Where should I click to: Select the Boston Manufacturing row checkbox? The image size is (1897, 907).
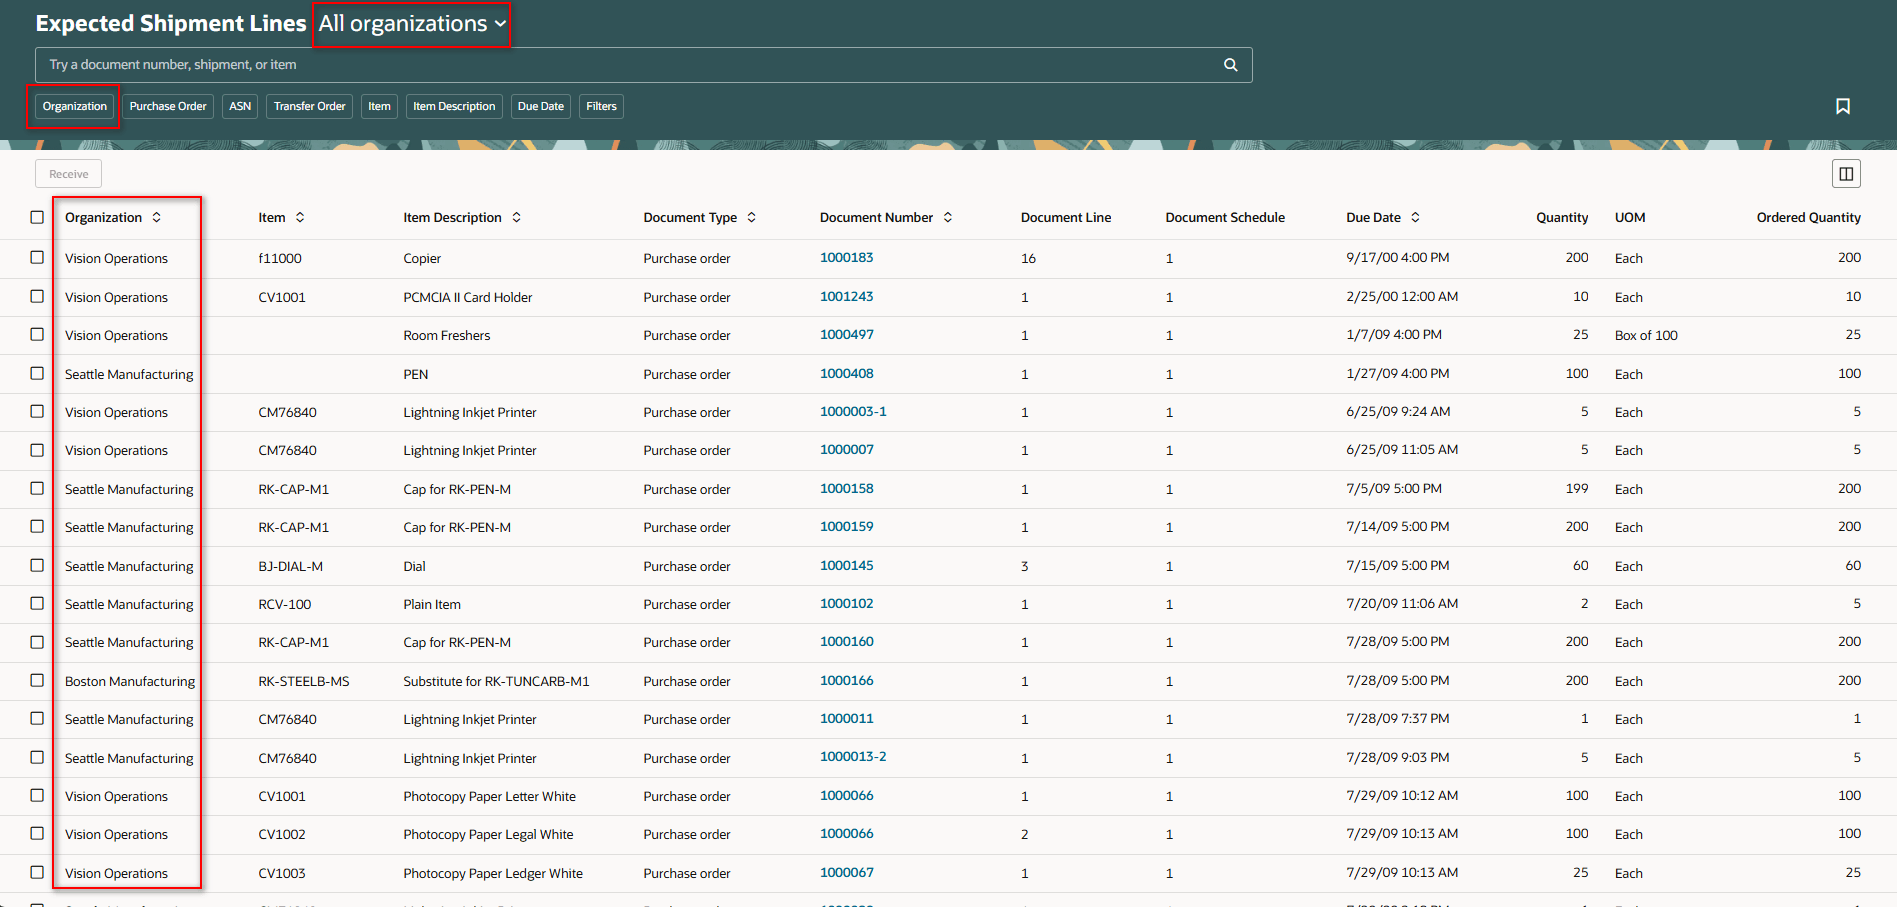(x=36, y=681)
